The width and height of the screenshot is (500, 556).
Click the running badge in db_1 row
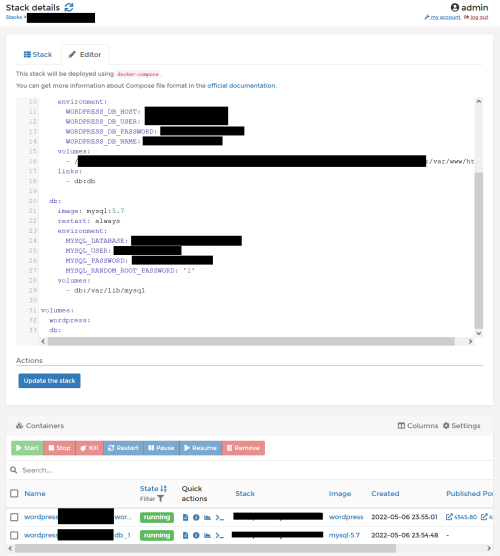(157, 535)
